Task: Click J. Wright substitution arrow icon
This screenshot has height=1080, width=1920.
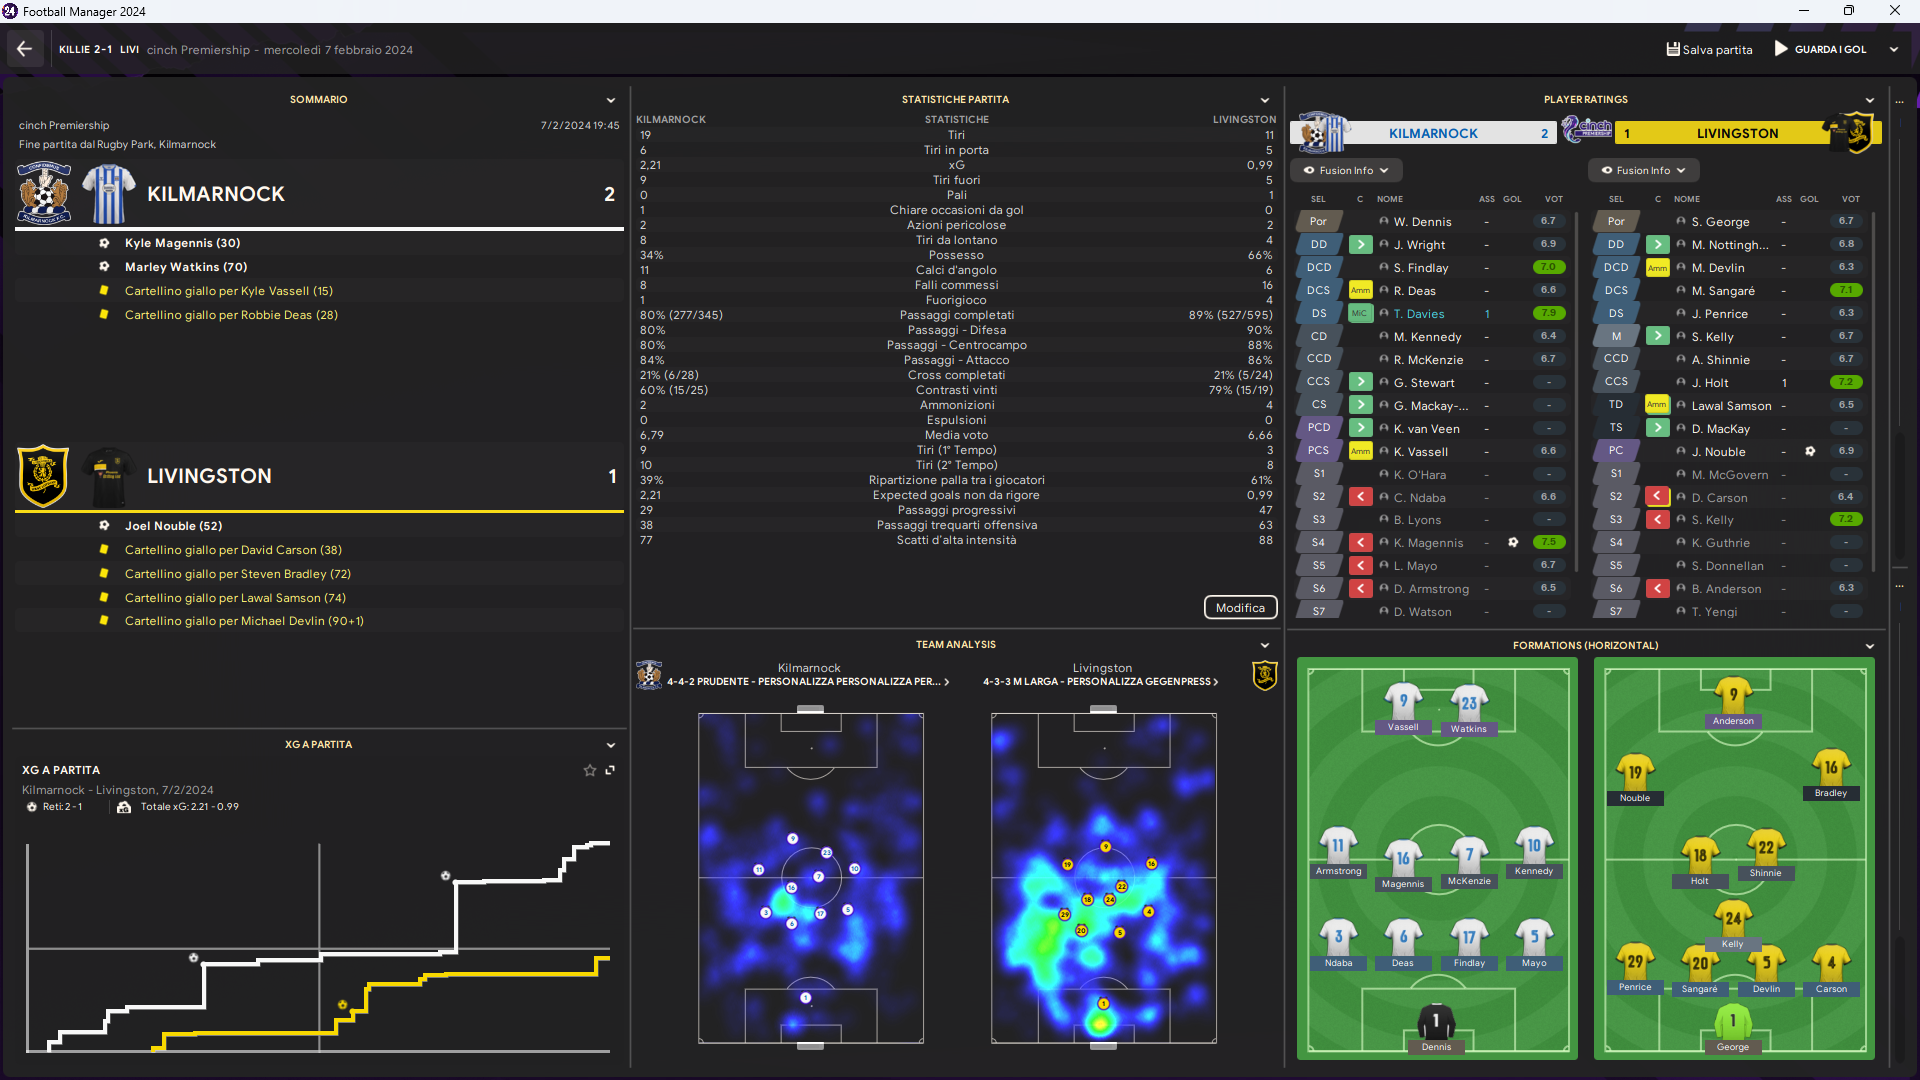Action: (x=1360, y=245)
